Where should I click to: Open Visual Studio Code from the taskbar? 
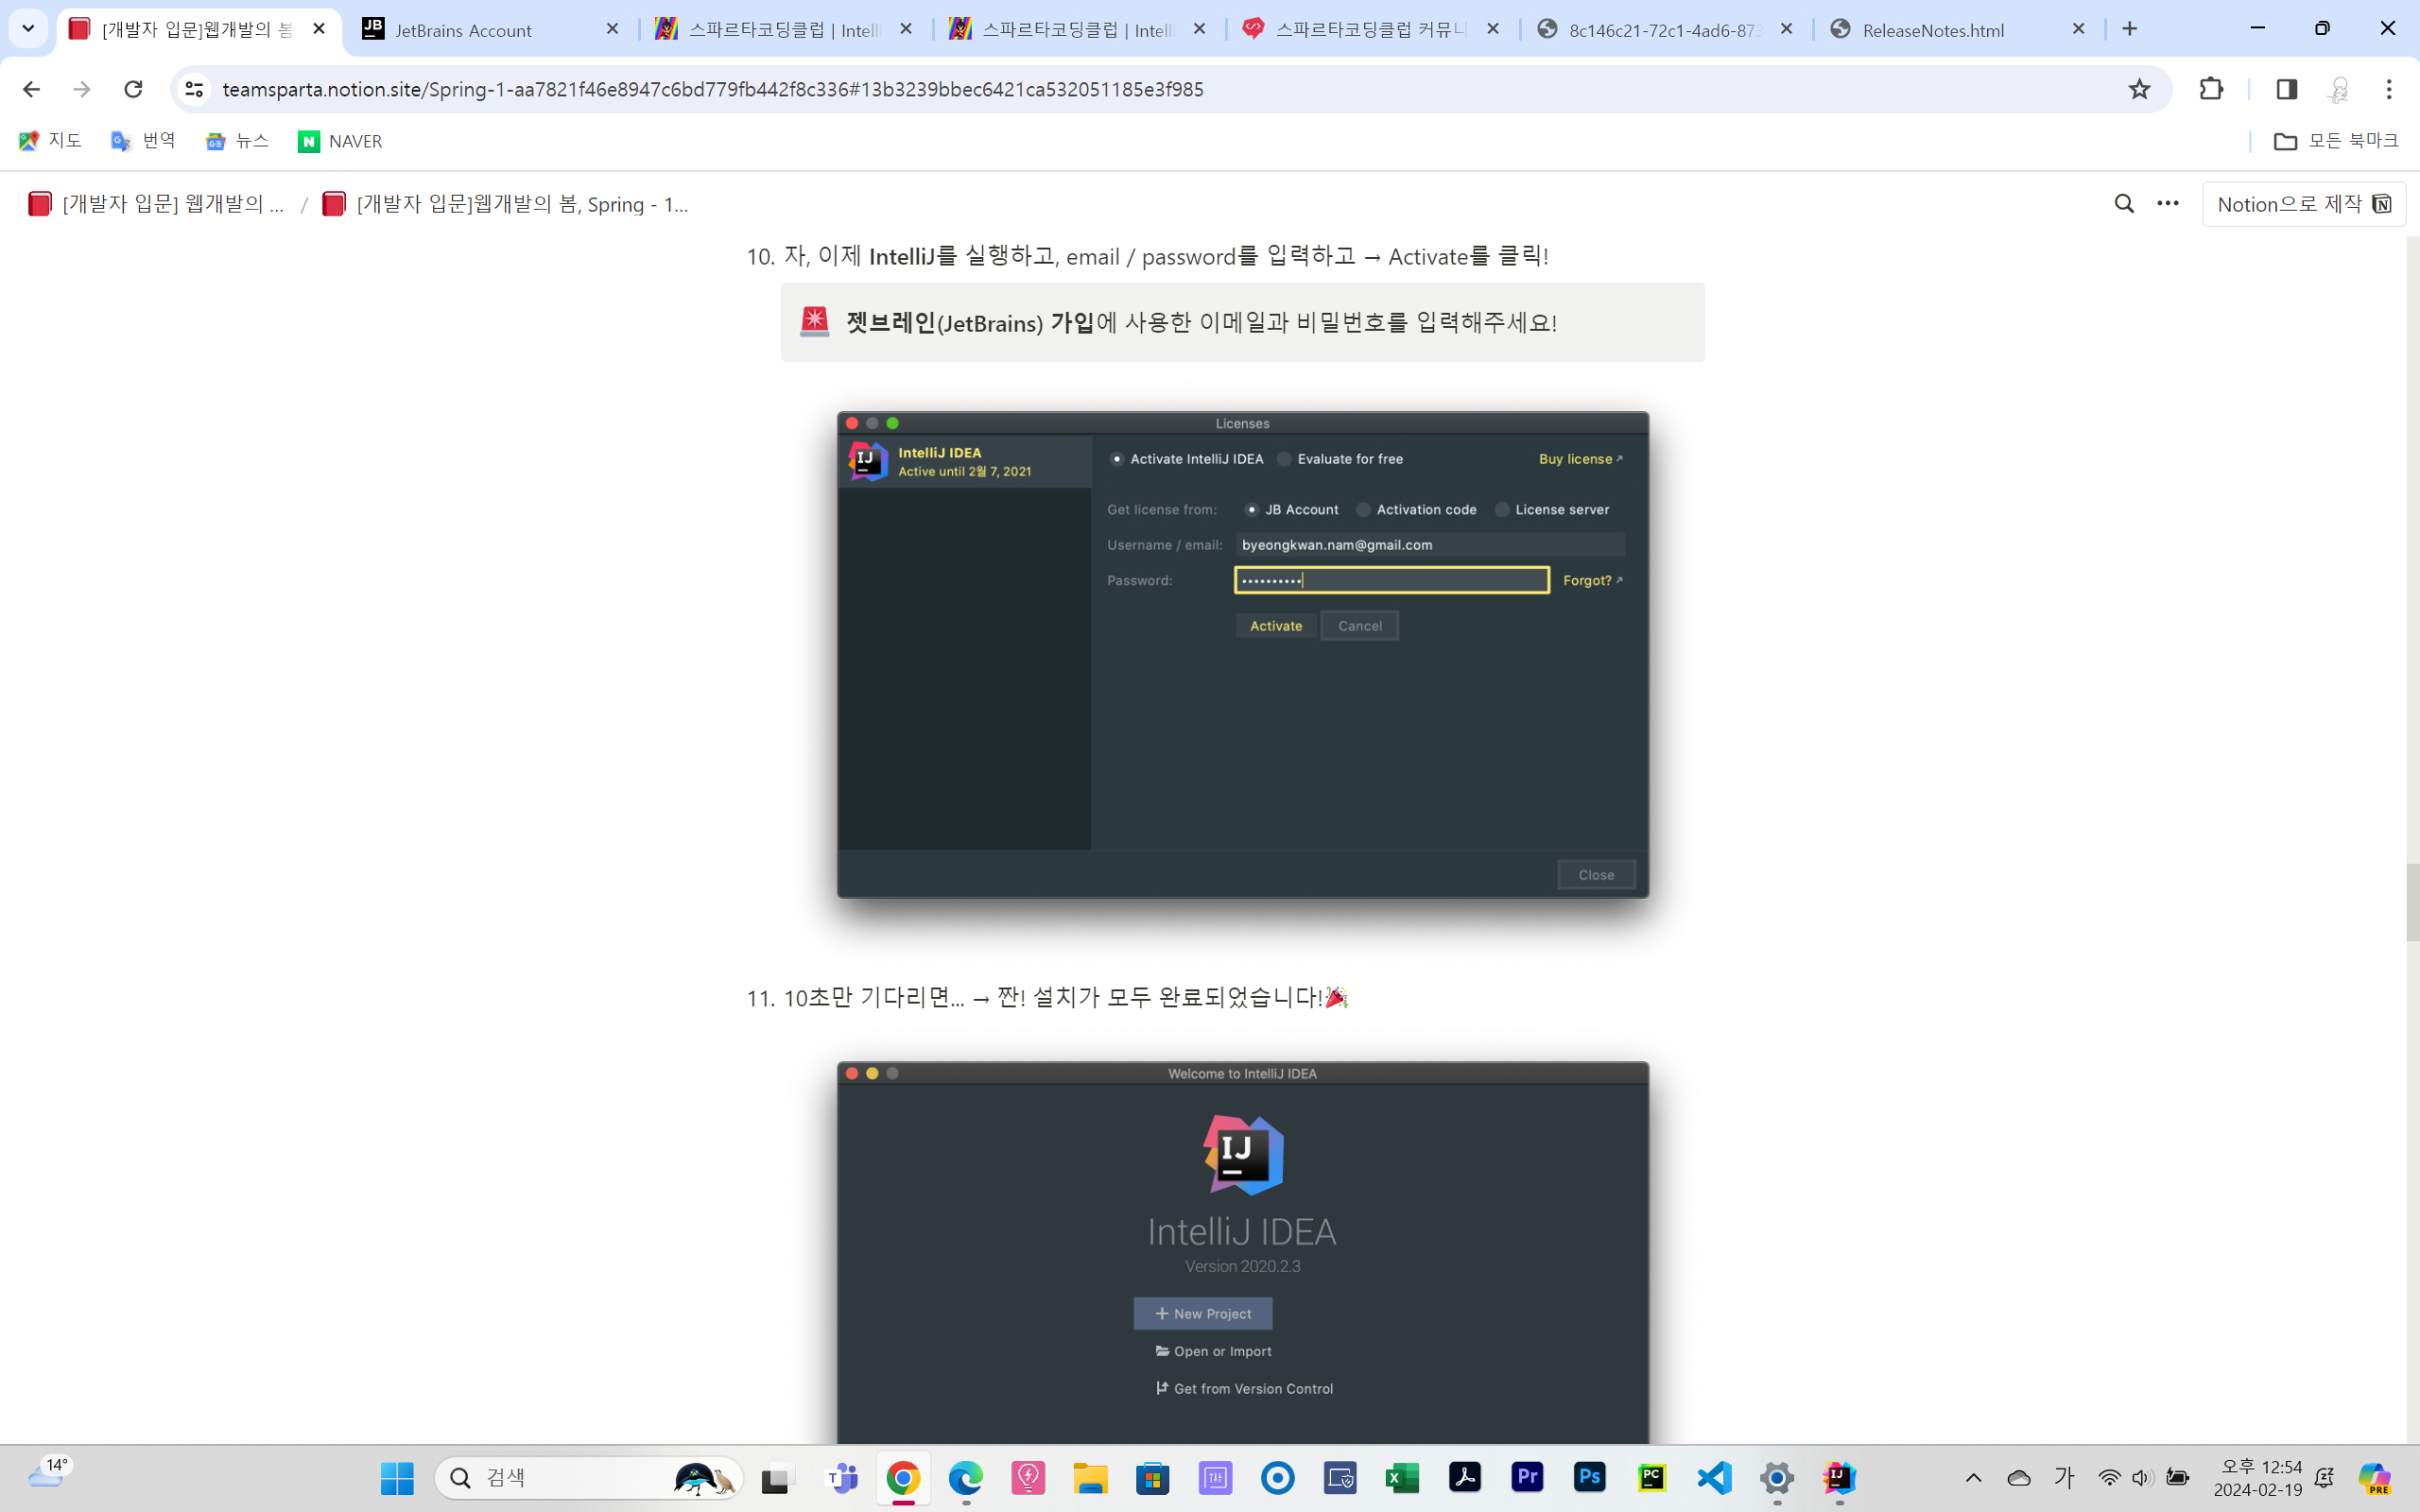(x=1714, y=1478)
